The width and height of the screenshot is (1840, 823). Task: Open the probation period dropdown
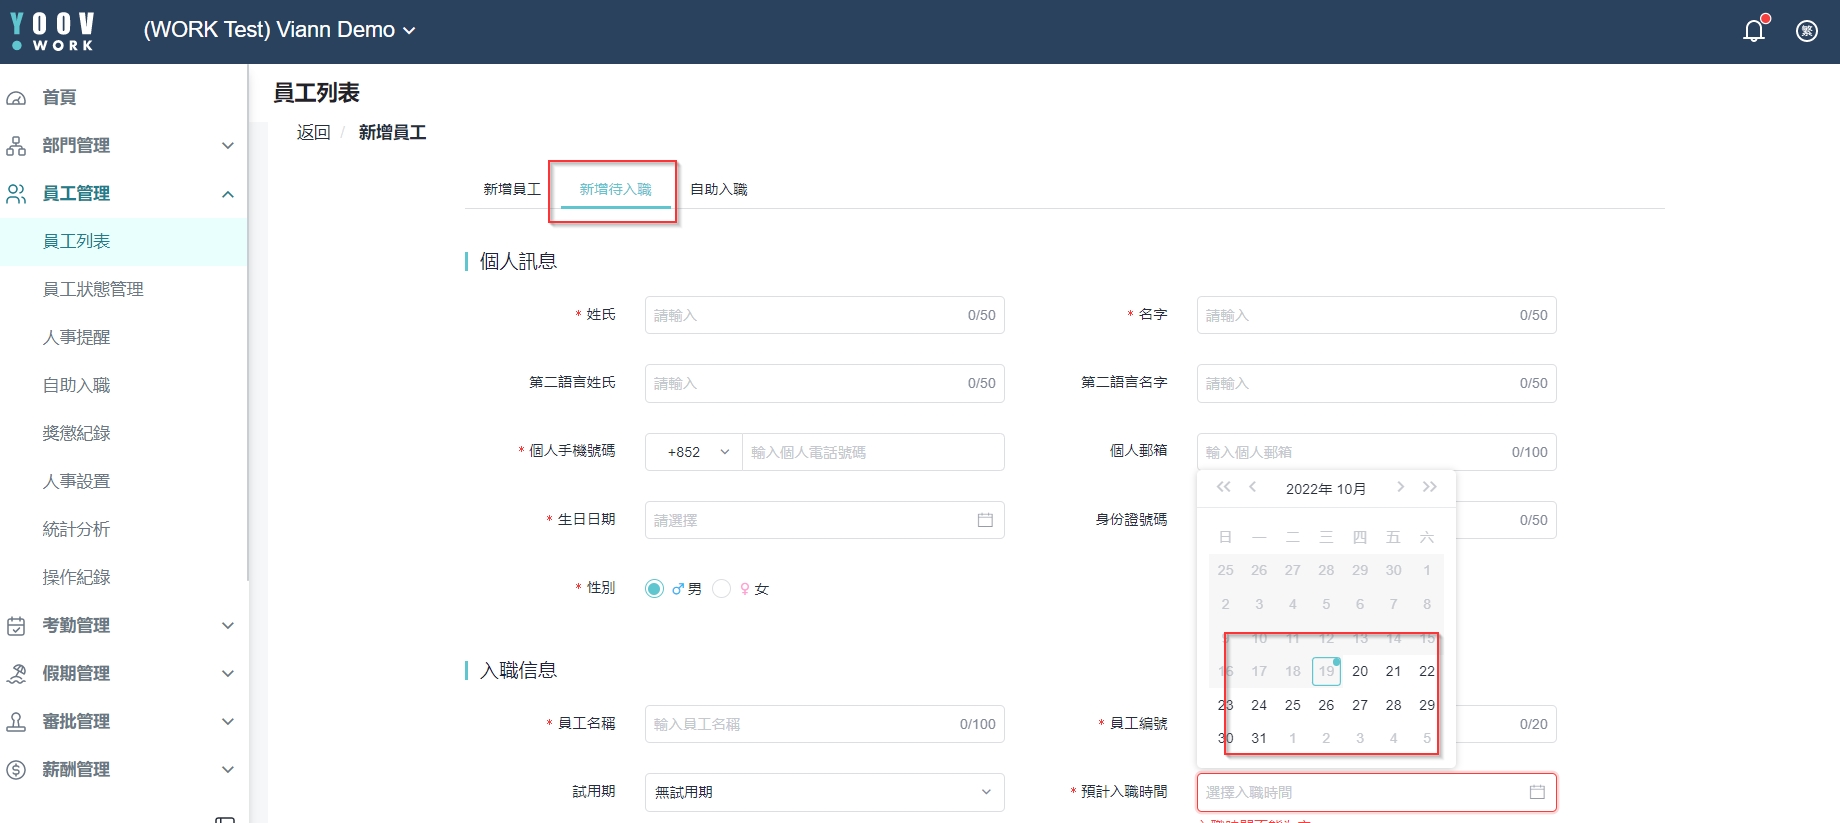[x=824, y=792]
